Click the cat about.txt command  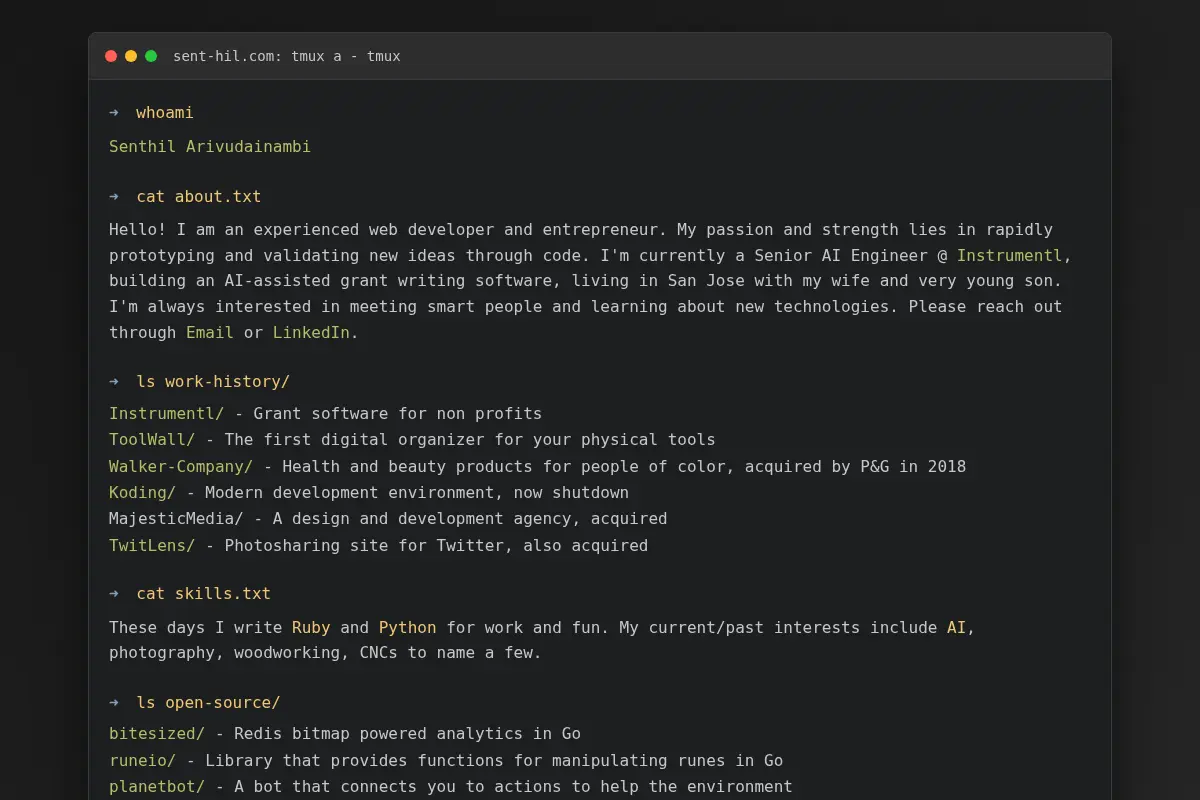[x=199, y=196]
